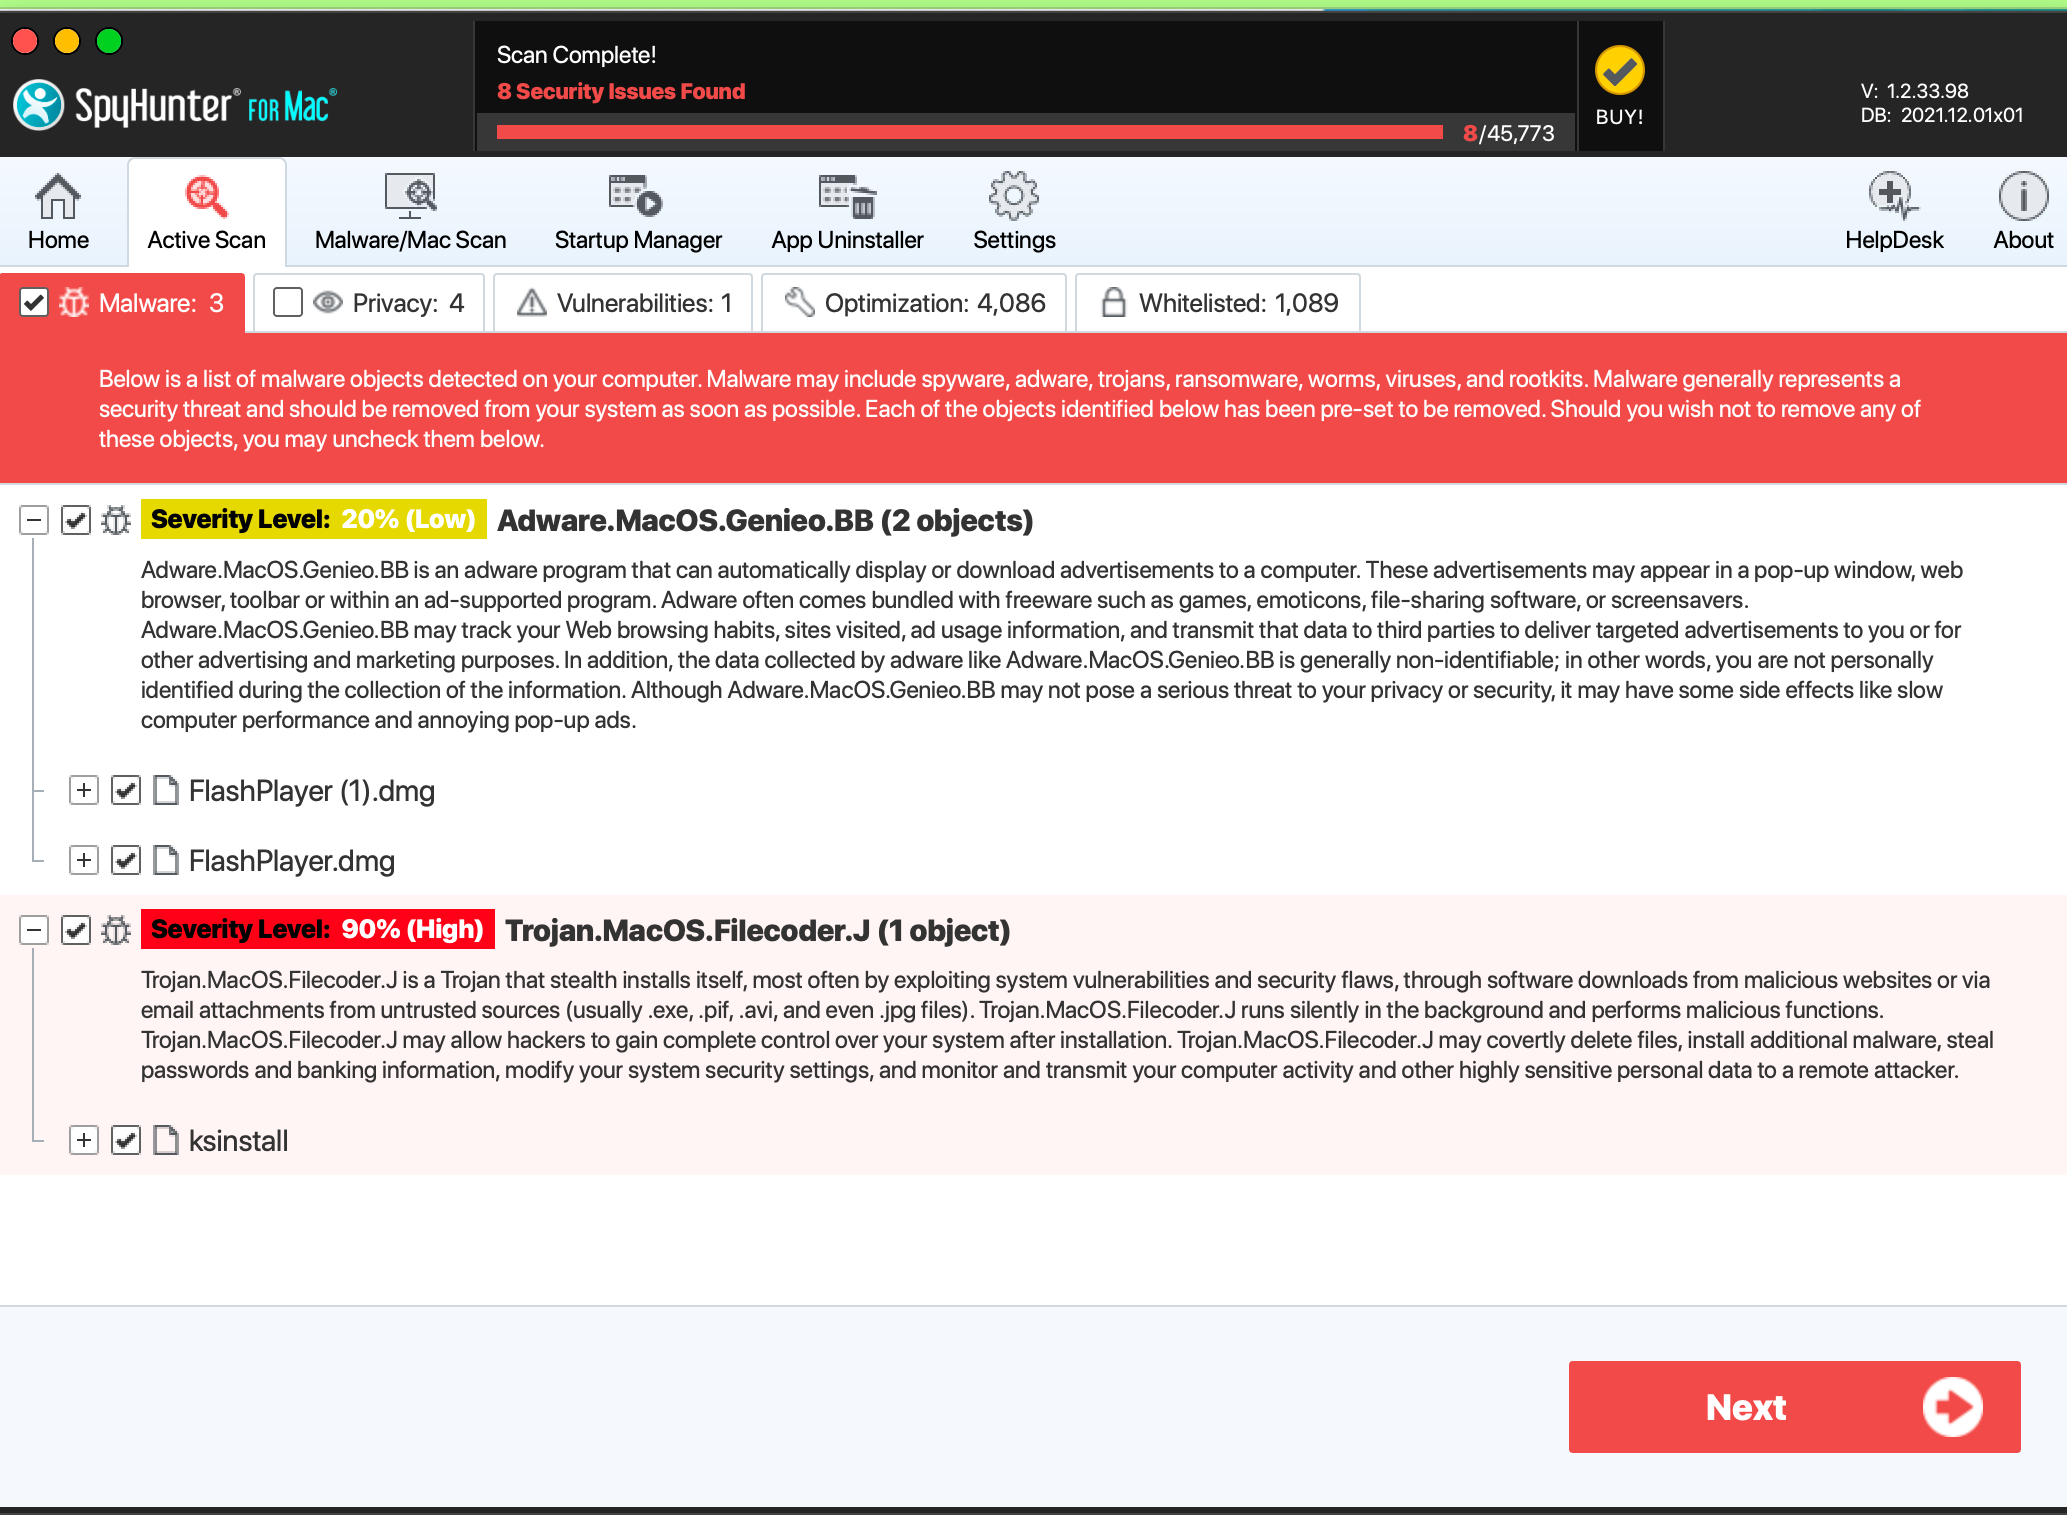The image size is (2067, 1515).
Task: Switch to the Vulnerabilities tab
Action: tap(626, 303)
